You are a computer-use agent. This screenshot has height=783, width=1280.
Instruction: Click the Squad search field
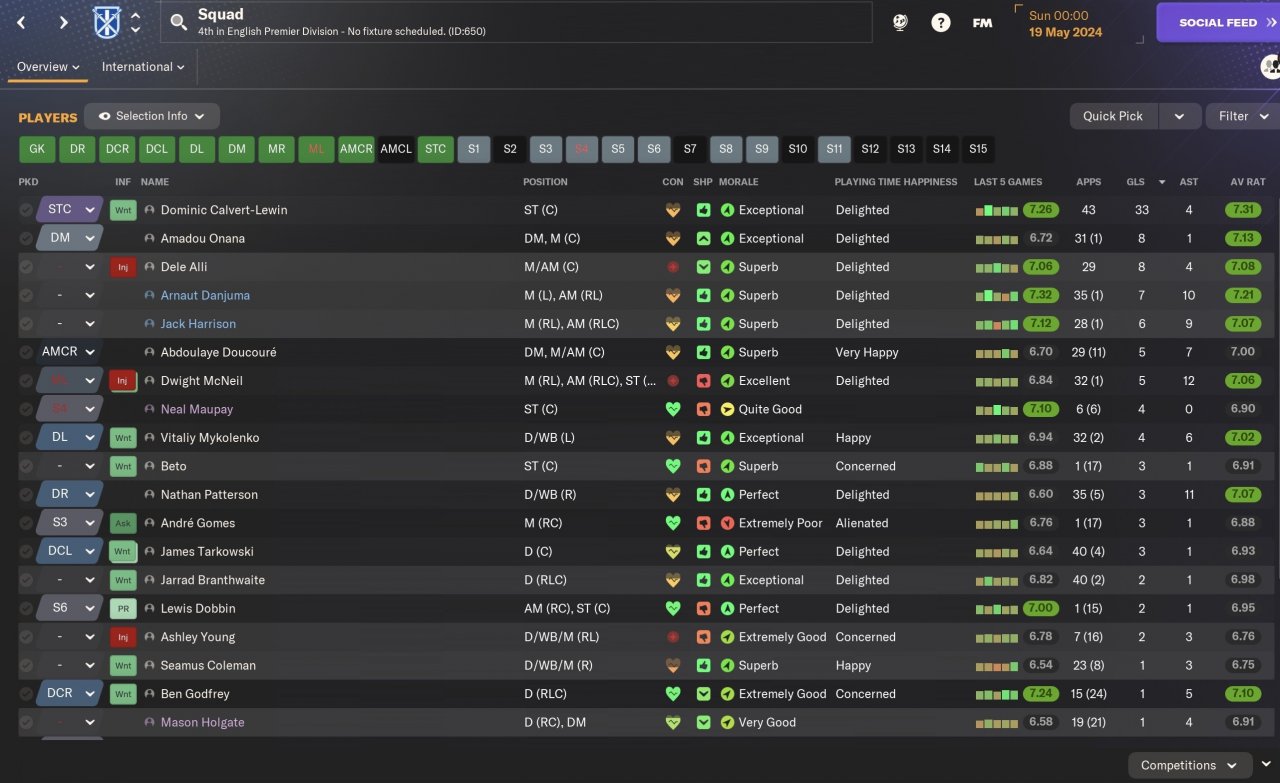click(x=516, y=22)
